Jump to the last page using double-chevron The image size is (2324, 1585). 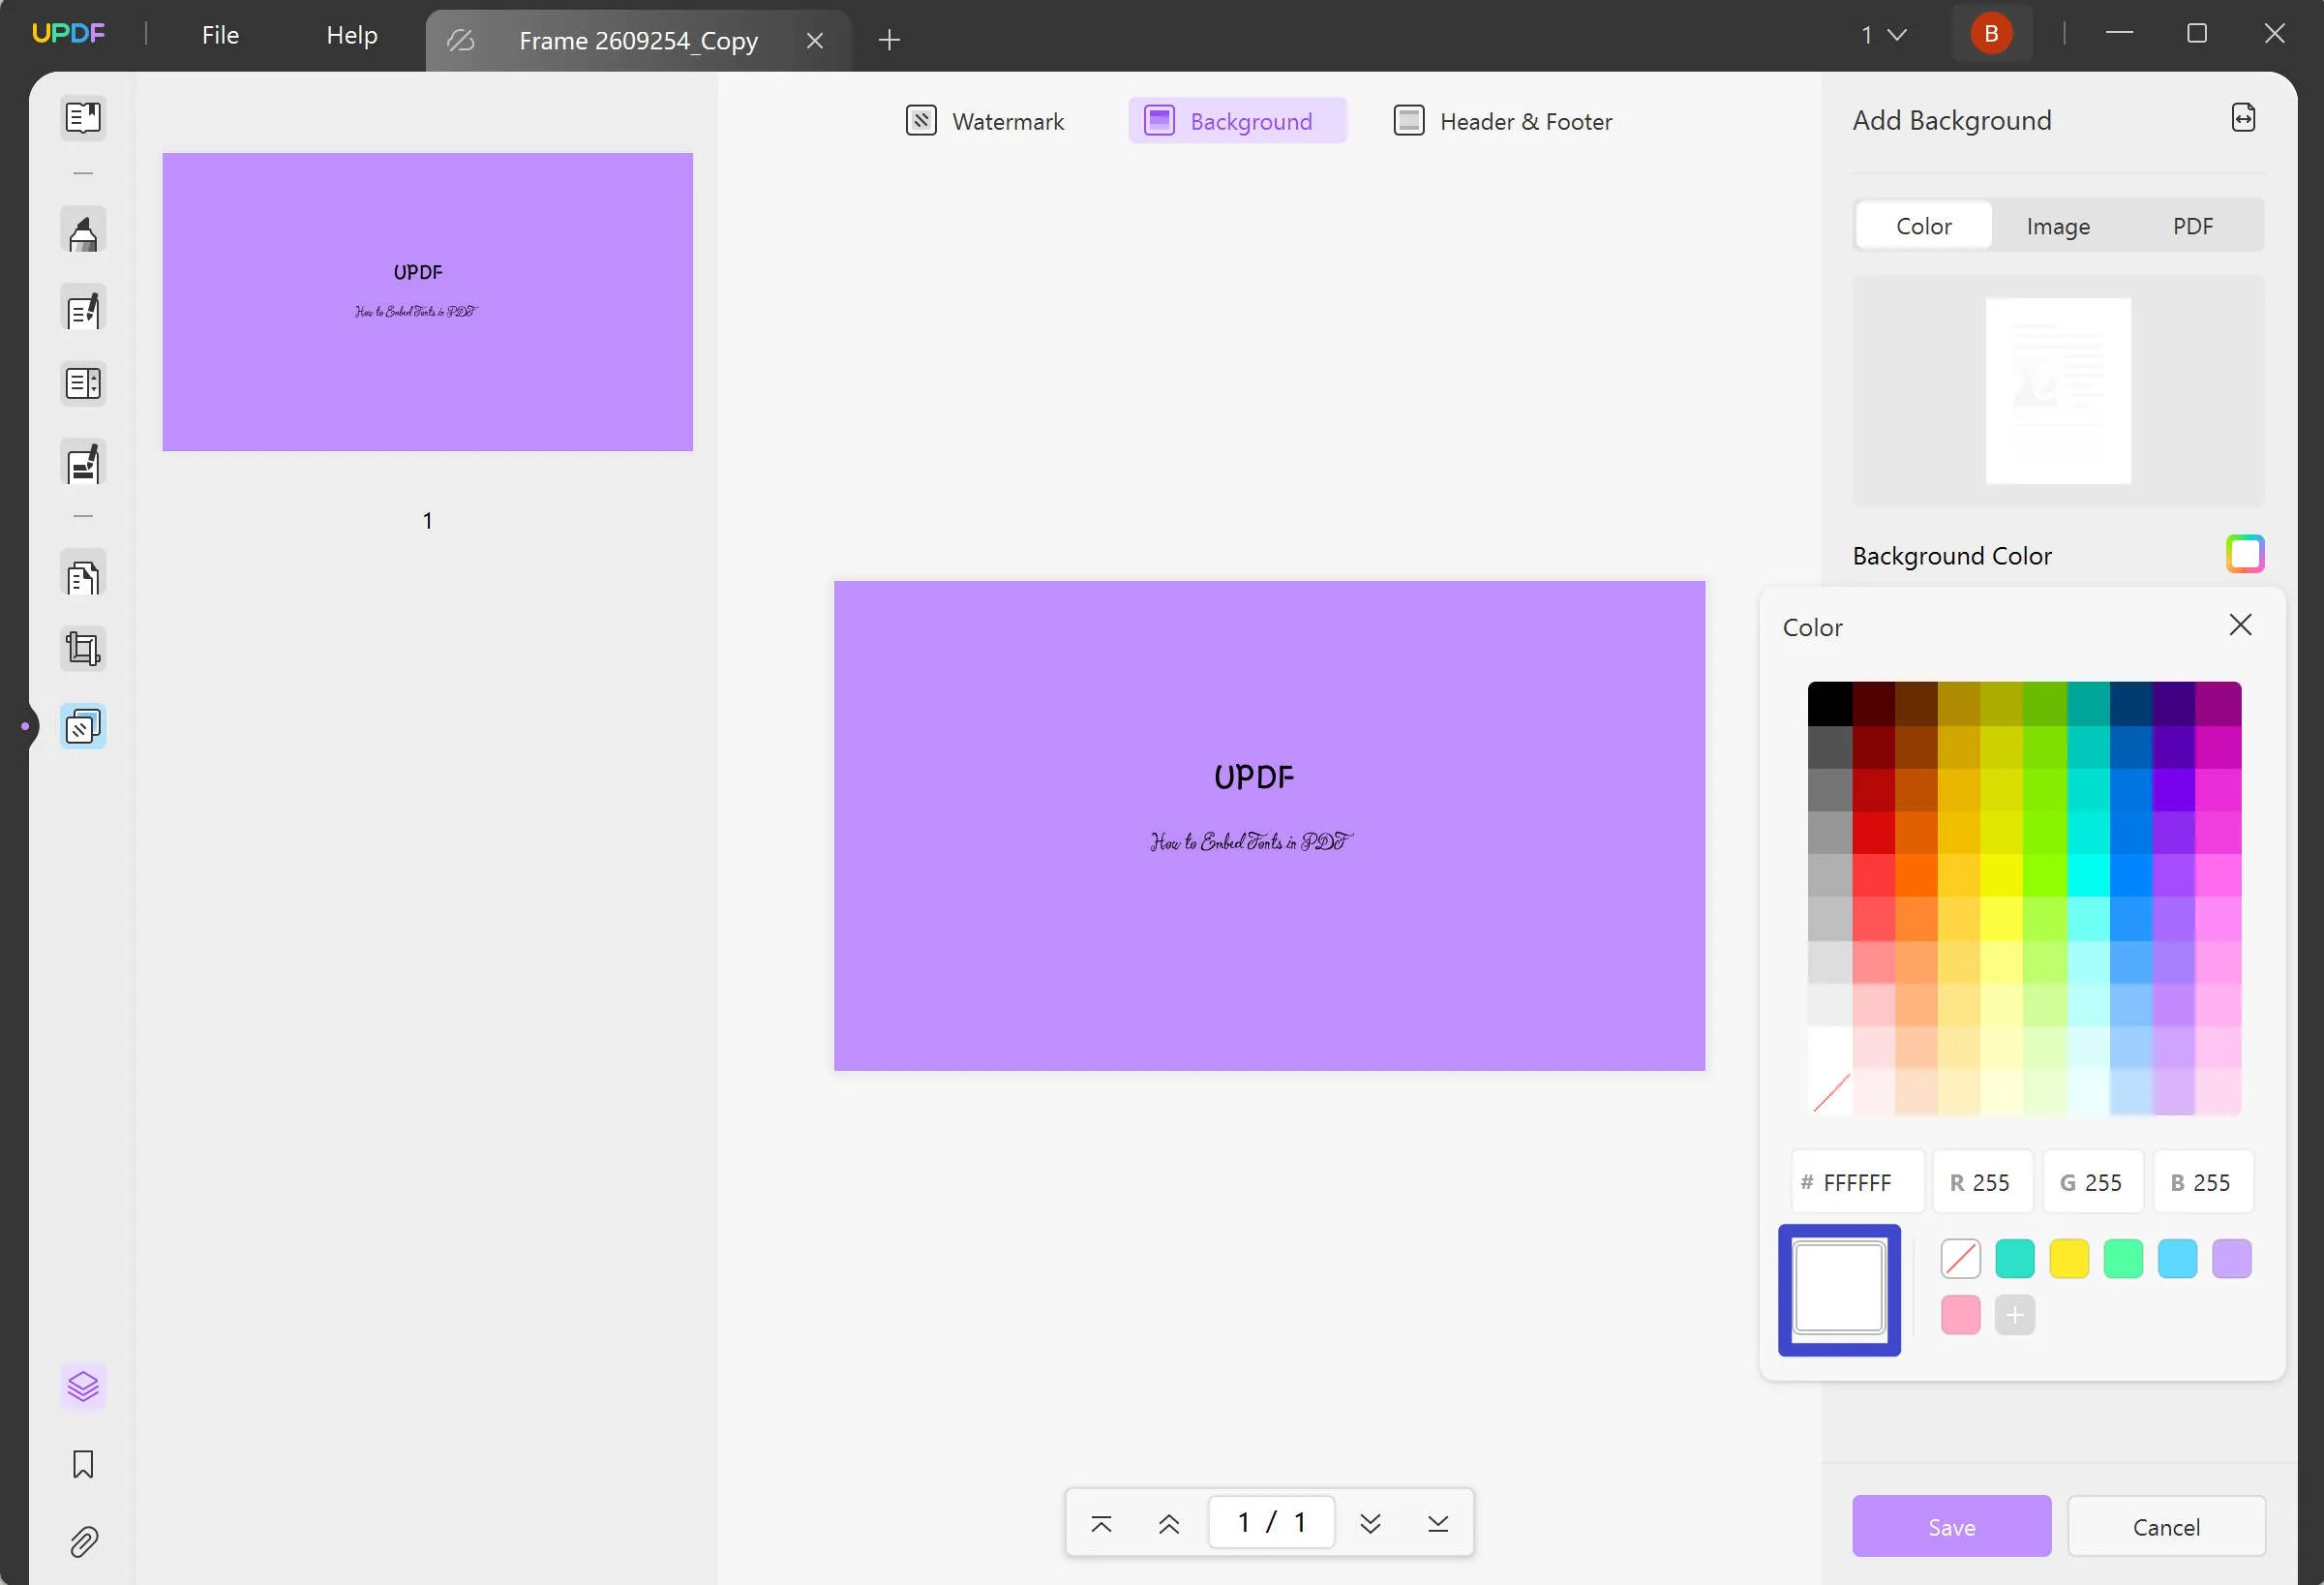pyautogui.click(x=1438, y=1522)
